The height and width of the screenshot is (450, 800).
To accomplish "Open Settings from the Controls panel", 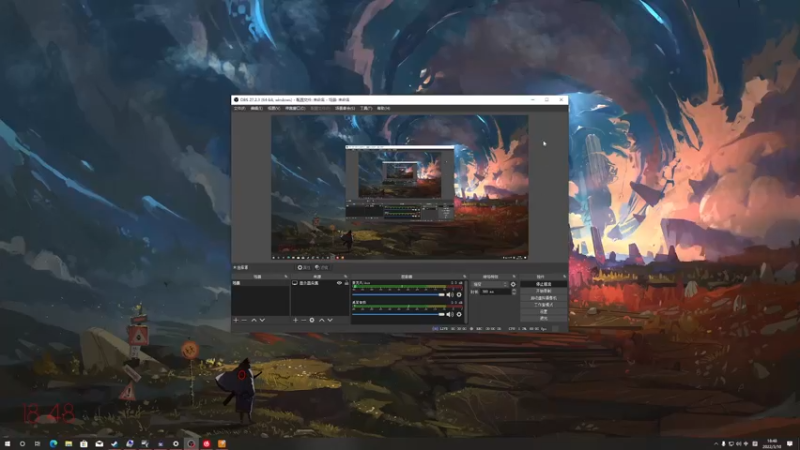I will 543,311.
